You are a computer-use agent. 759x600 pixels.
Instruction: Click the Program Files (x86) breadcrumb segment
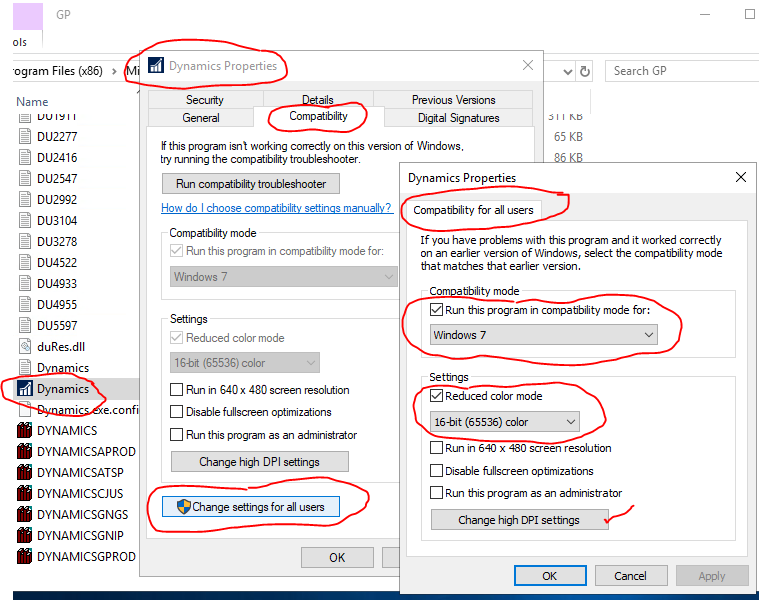(x=57, y=71)
